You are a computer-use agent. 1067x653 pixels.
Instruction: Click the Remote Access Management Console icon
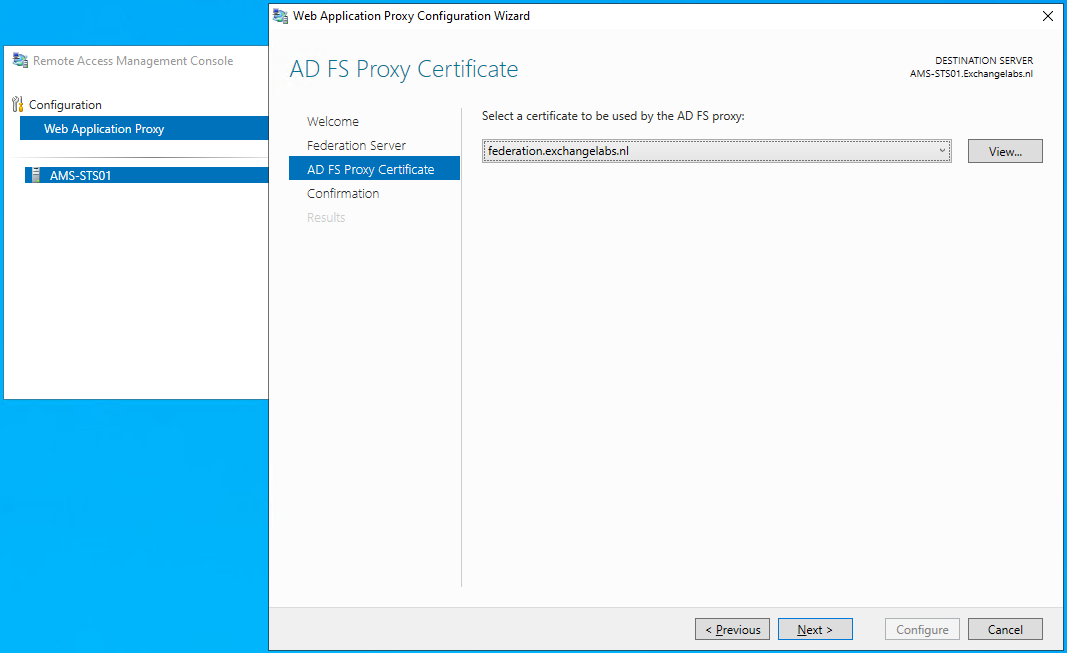(x=20, y=61)
